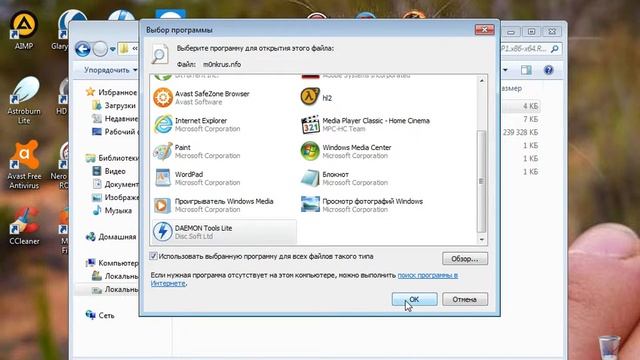Open AIMP desktop shortcut
Screen dimensions: 640x360
[x=24, y=31]
